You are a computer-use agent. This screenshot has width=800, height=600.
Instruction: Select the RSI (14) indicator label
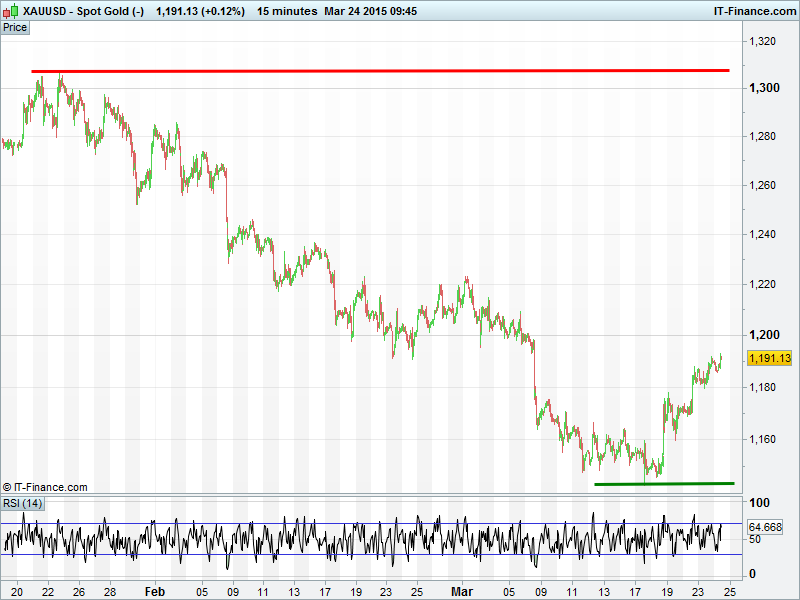pyautogui.click(x=22, y=502)
